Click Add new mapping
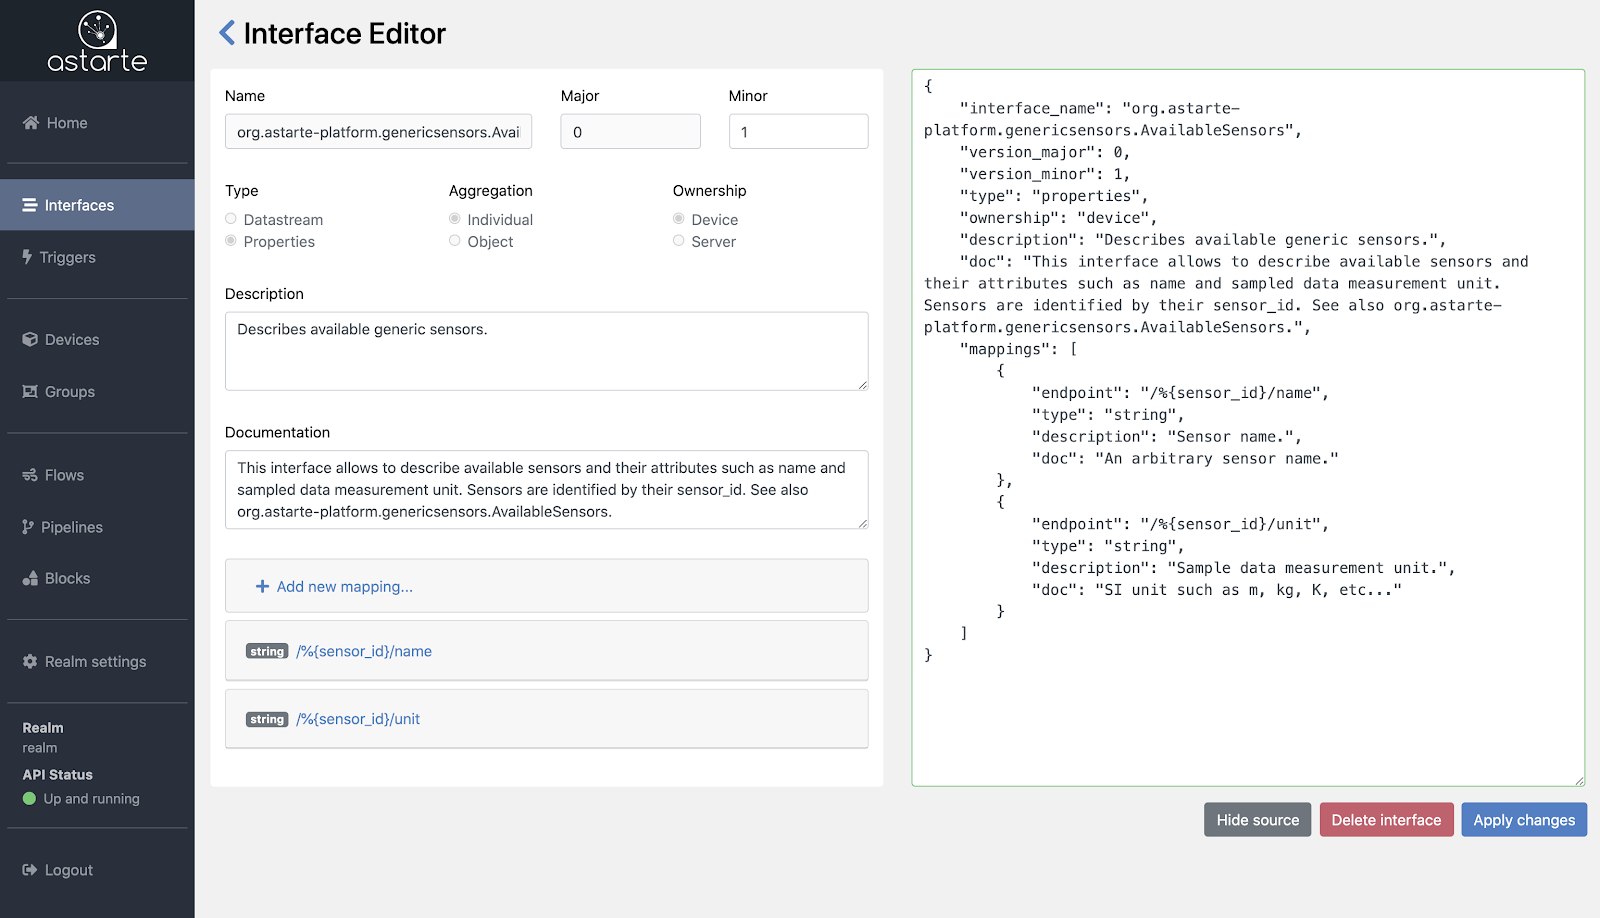This screenshot has height=918, width=1600. (334, 586)
